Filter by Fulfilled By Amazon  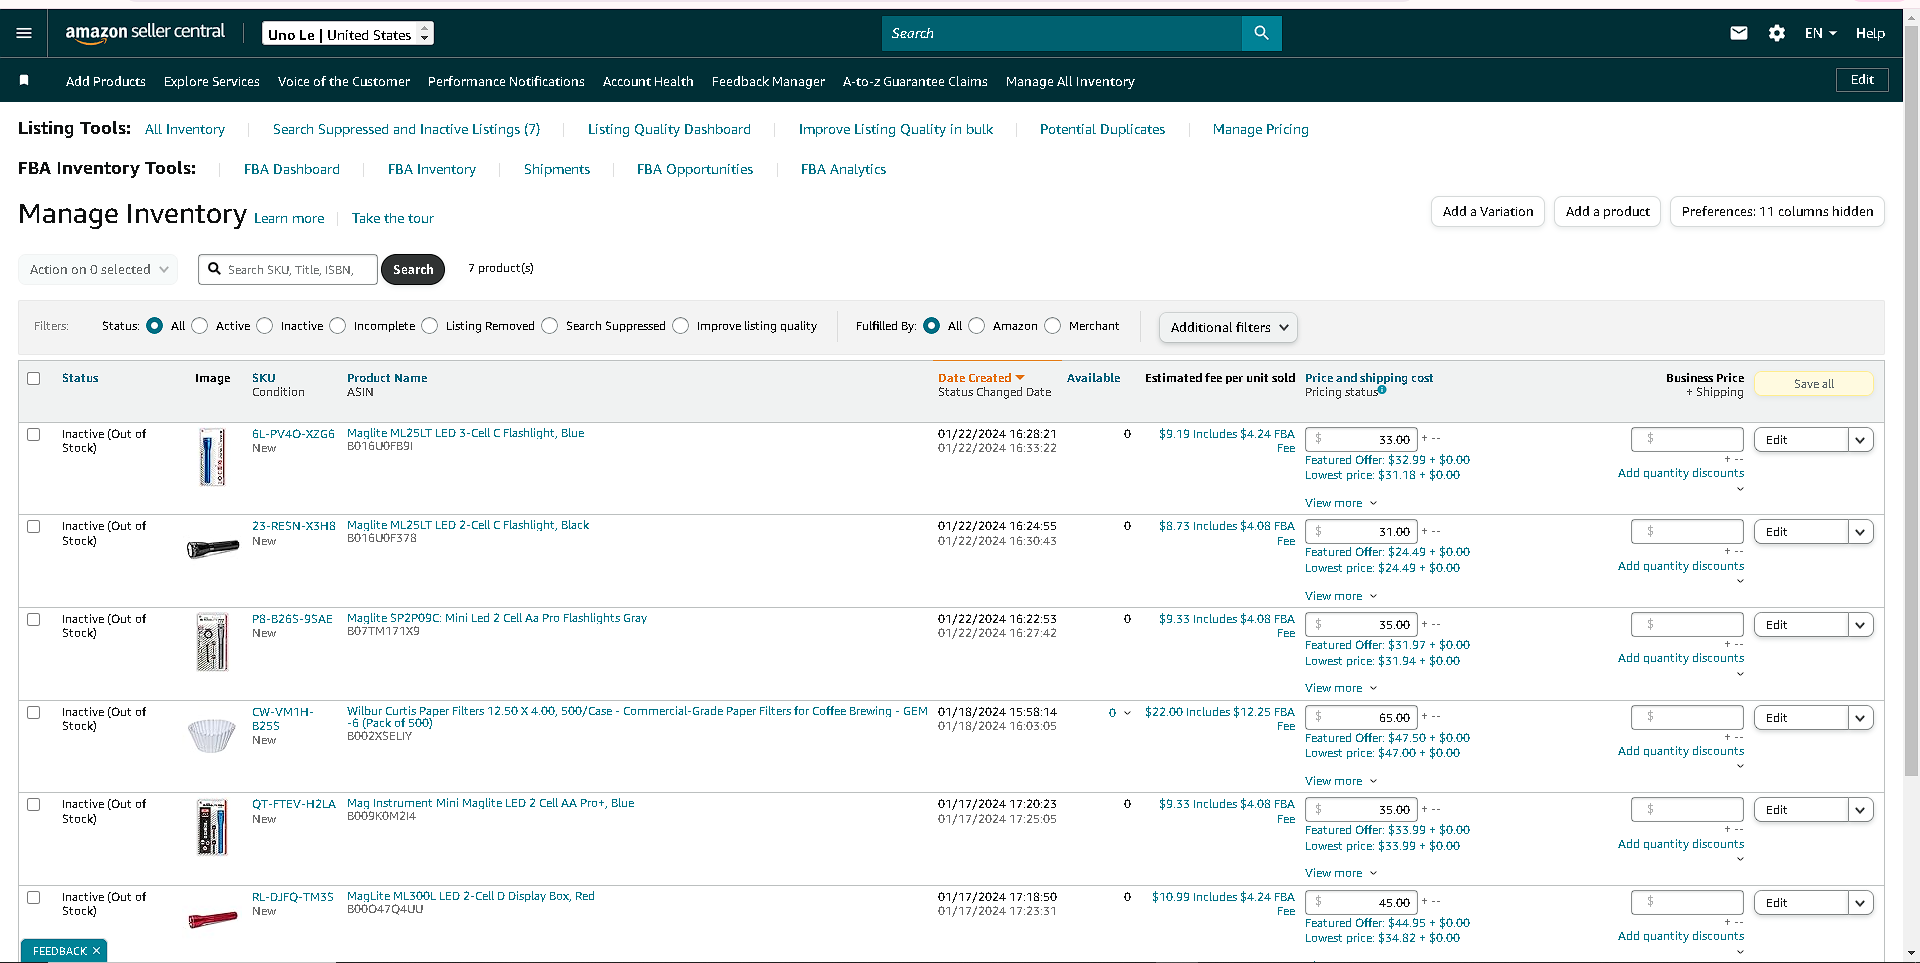tap(977, 326)
